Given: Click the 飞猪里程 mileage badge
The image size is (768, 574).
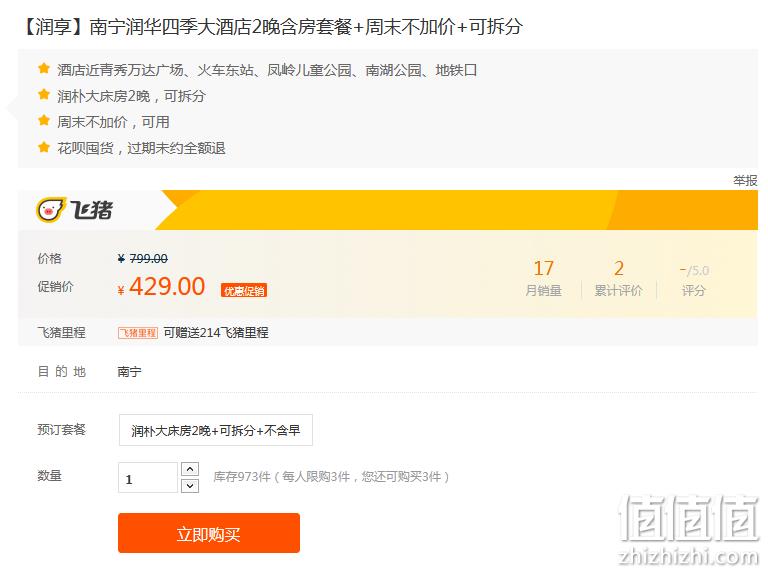Looking at the screenshot, I should (138, 333).
